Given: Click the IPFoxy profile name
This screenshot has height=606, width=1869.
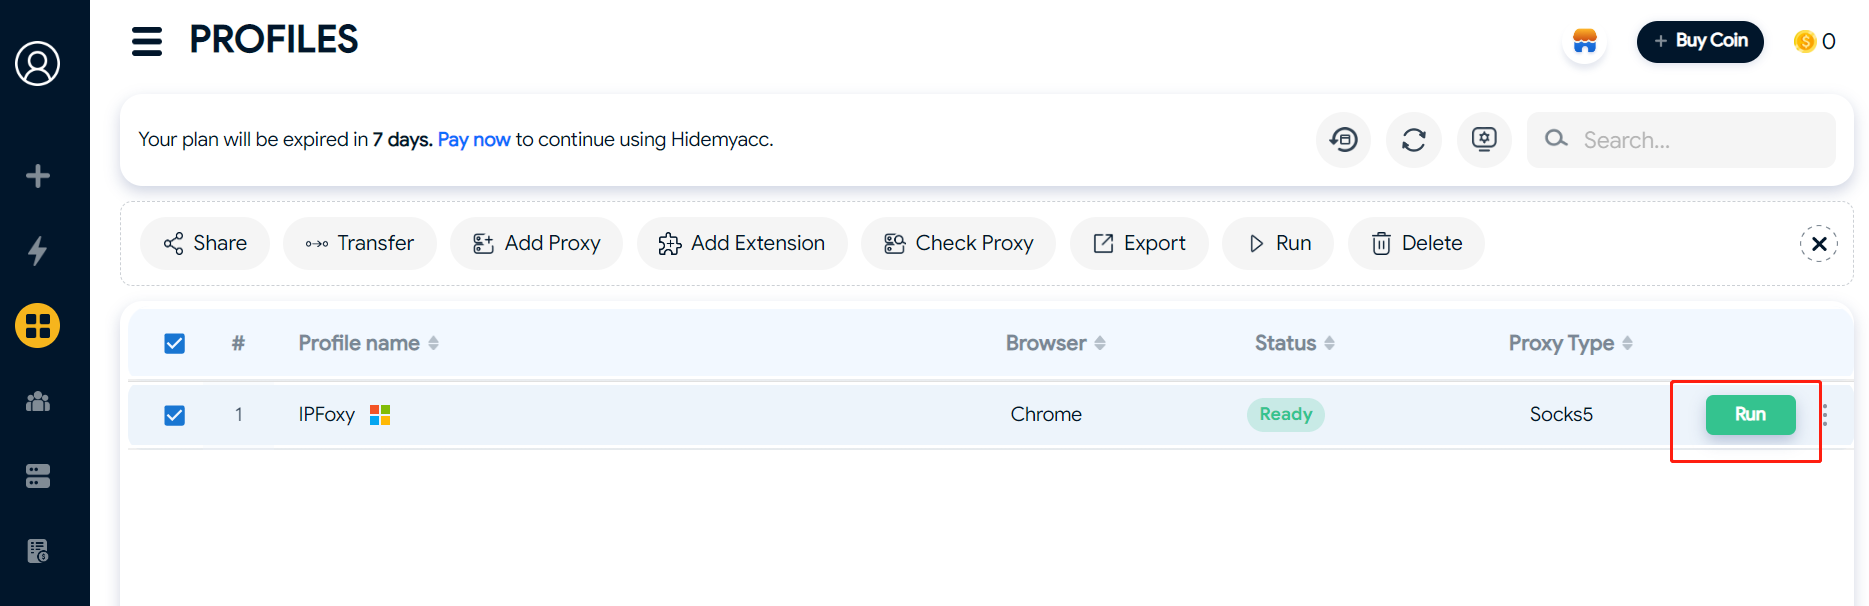Looking at the screenshot, I should 326,415.
